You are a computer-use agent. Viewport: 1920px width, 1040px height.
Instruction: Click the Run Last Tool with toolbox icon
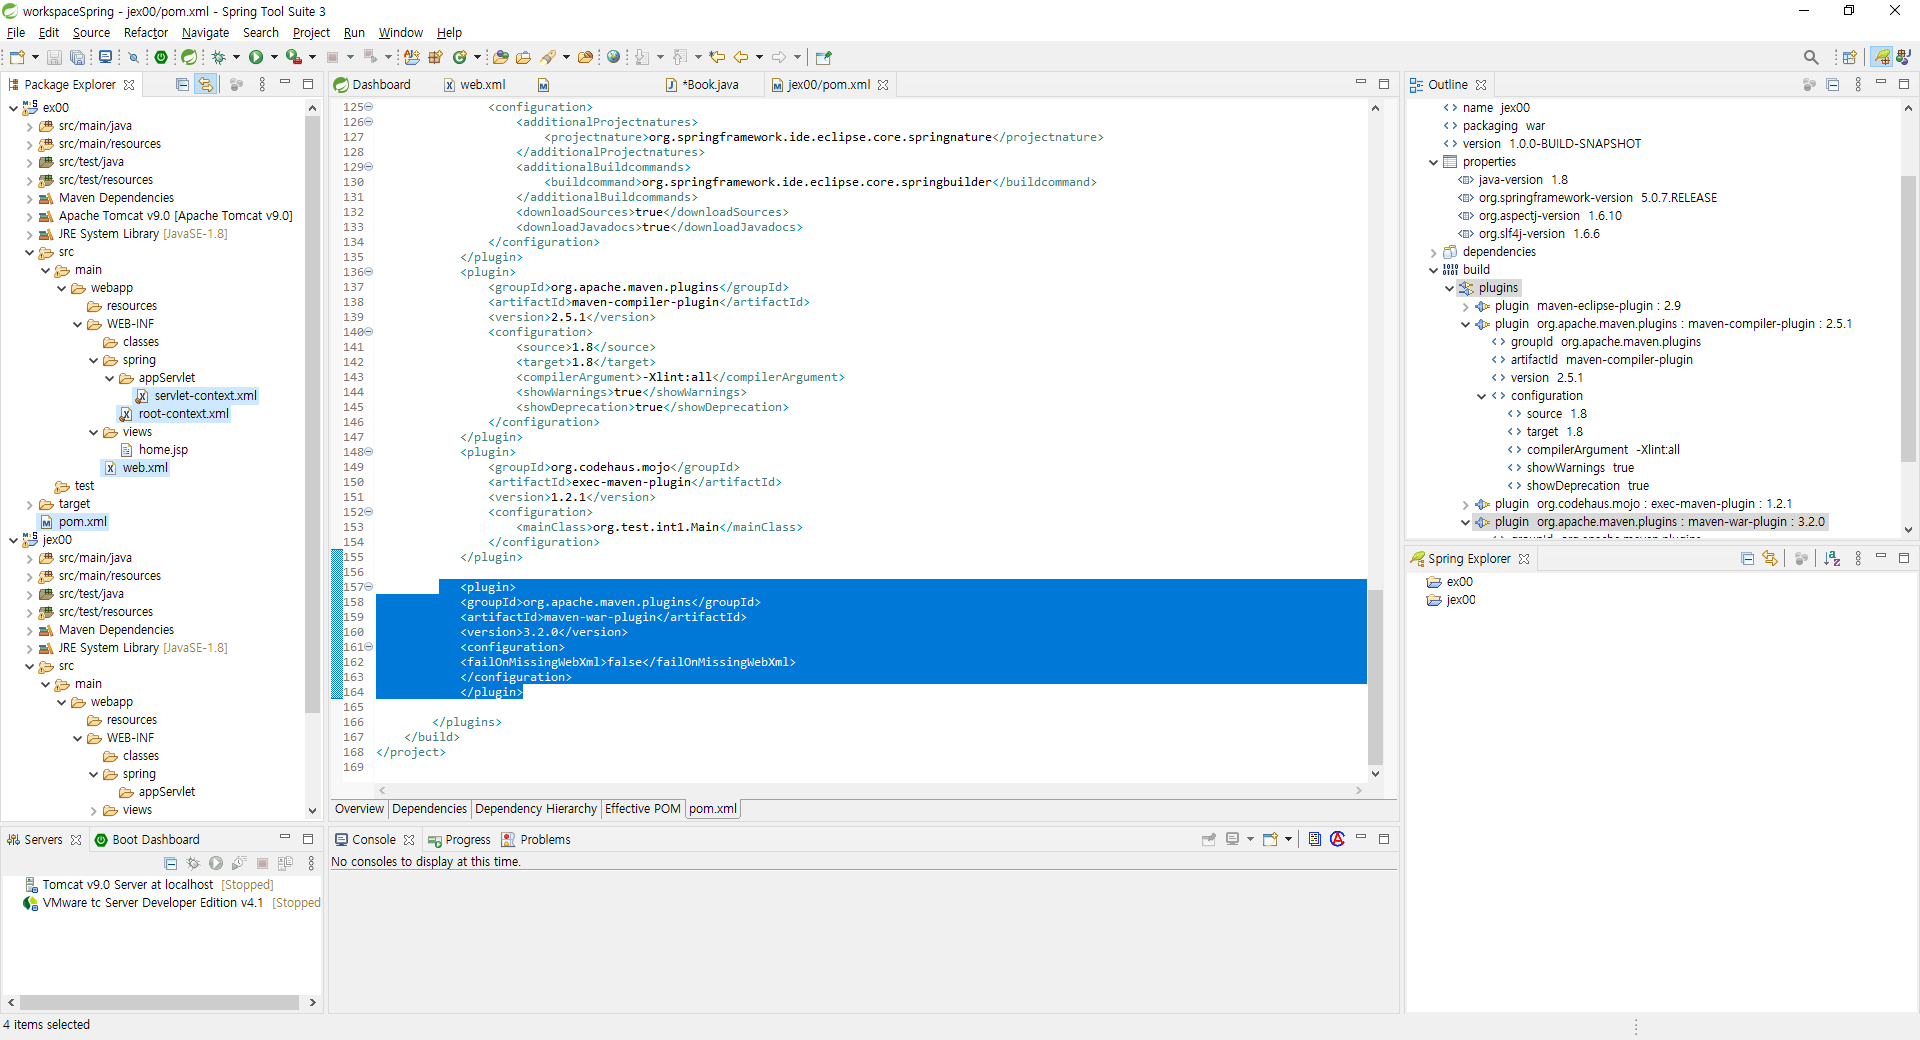(293, 57)
